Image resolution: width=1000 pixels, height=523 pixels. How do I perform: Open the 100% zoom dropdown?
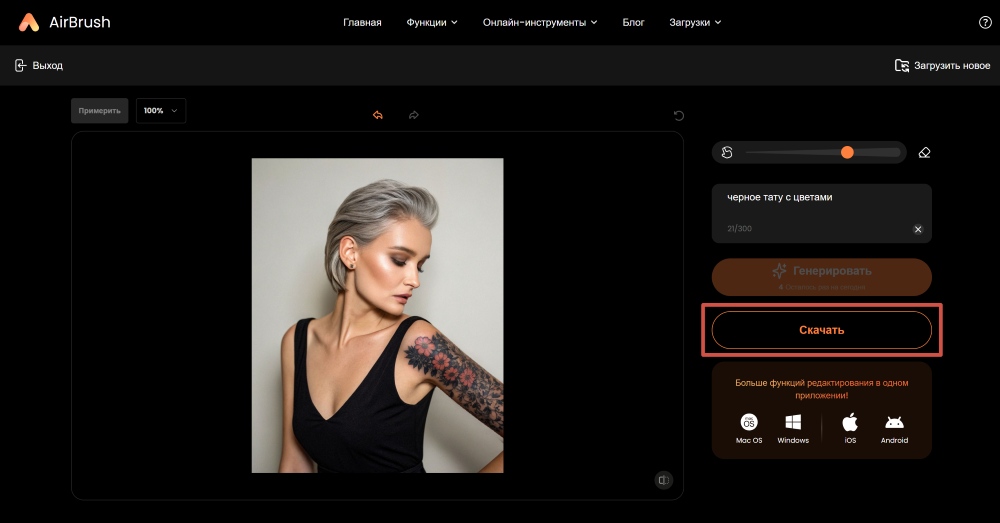(x=161, y=111)
